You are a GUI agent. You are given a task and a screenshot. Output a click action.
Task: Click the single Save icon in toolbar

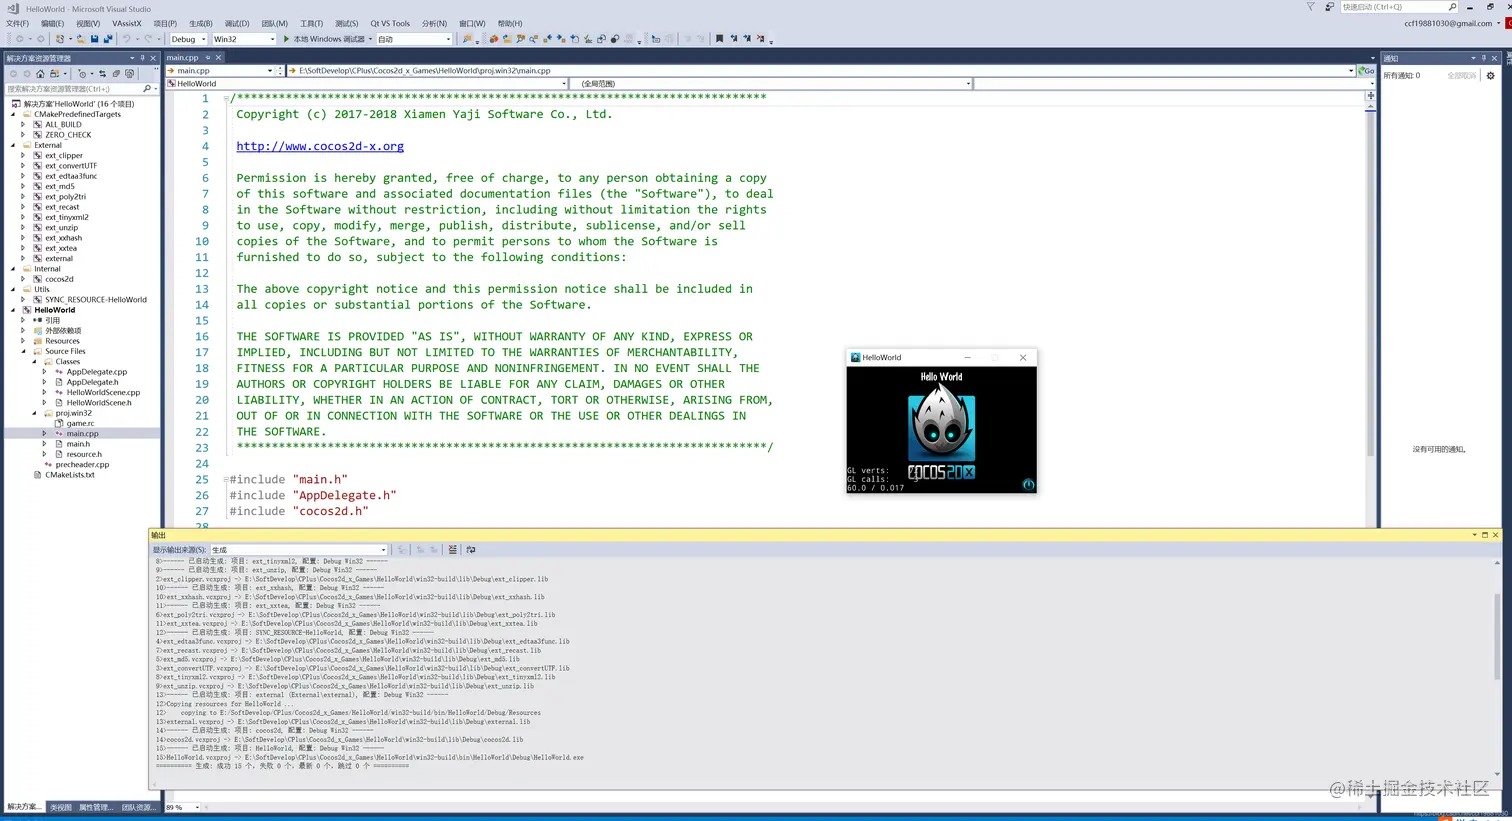click(x=94, y=39)
